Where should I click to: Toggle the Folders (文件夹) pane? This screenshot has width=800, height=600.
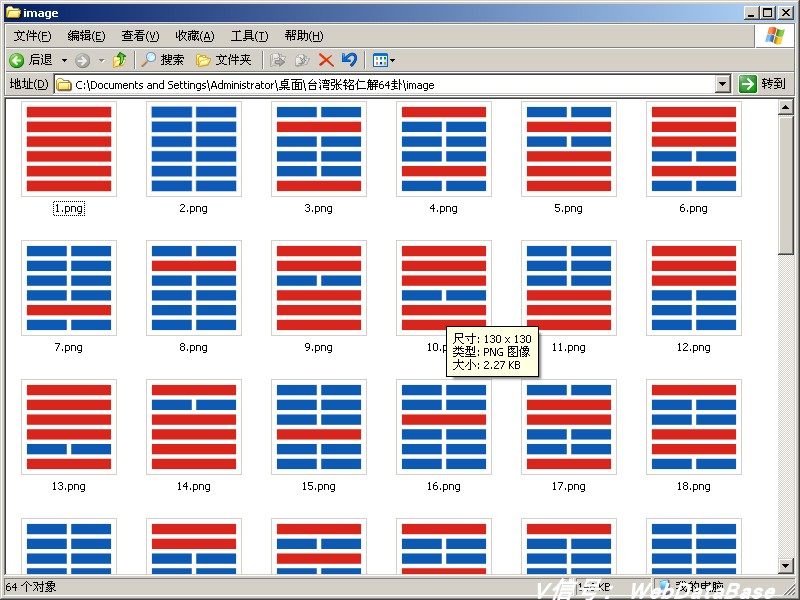click(224, 60)
